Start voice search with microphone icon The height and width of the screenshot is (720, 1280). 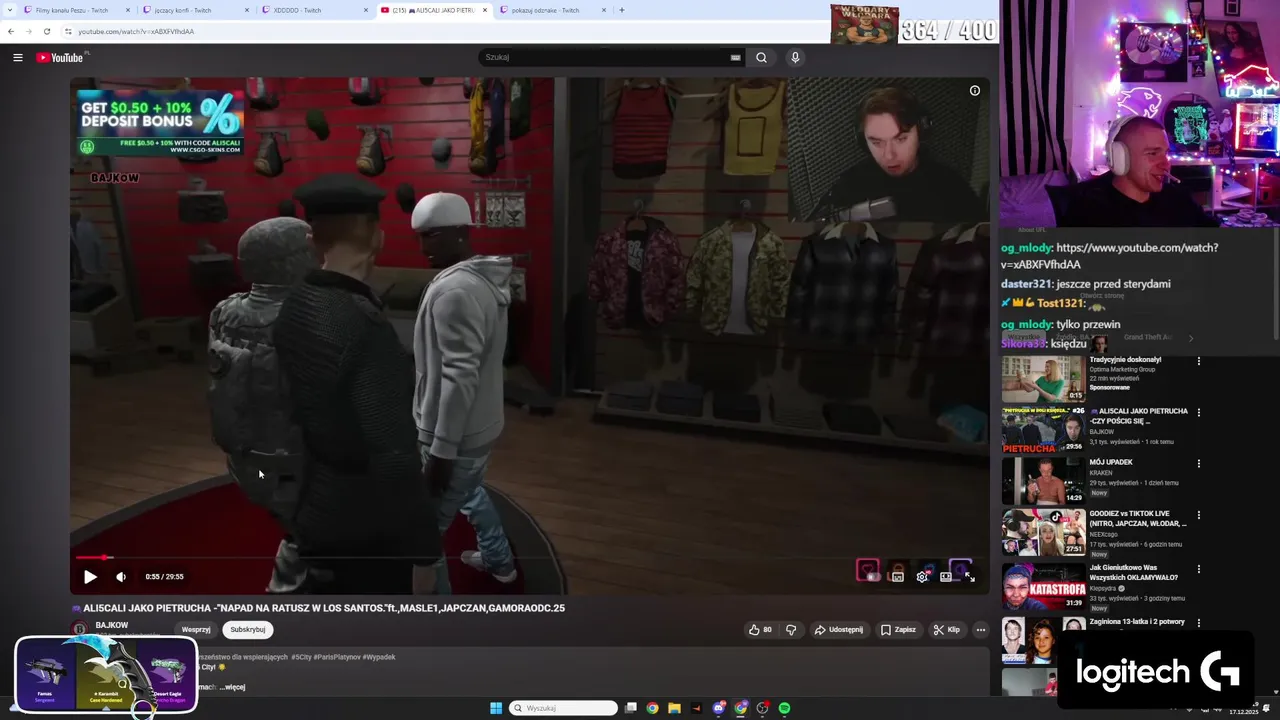point(795,58)
